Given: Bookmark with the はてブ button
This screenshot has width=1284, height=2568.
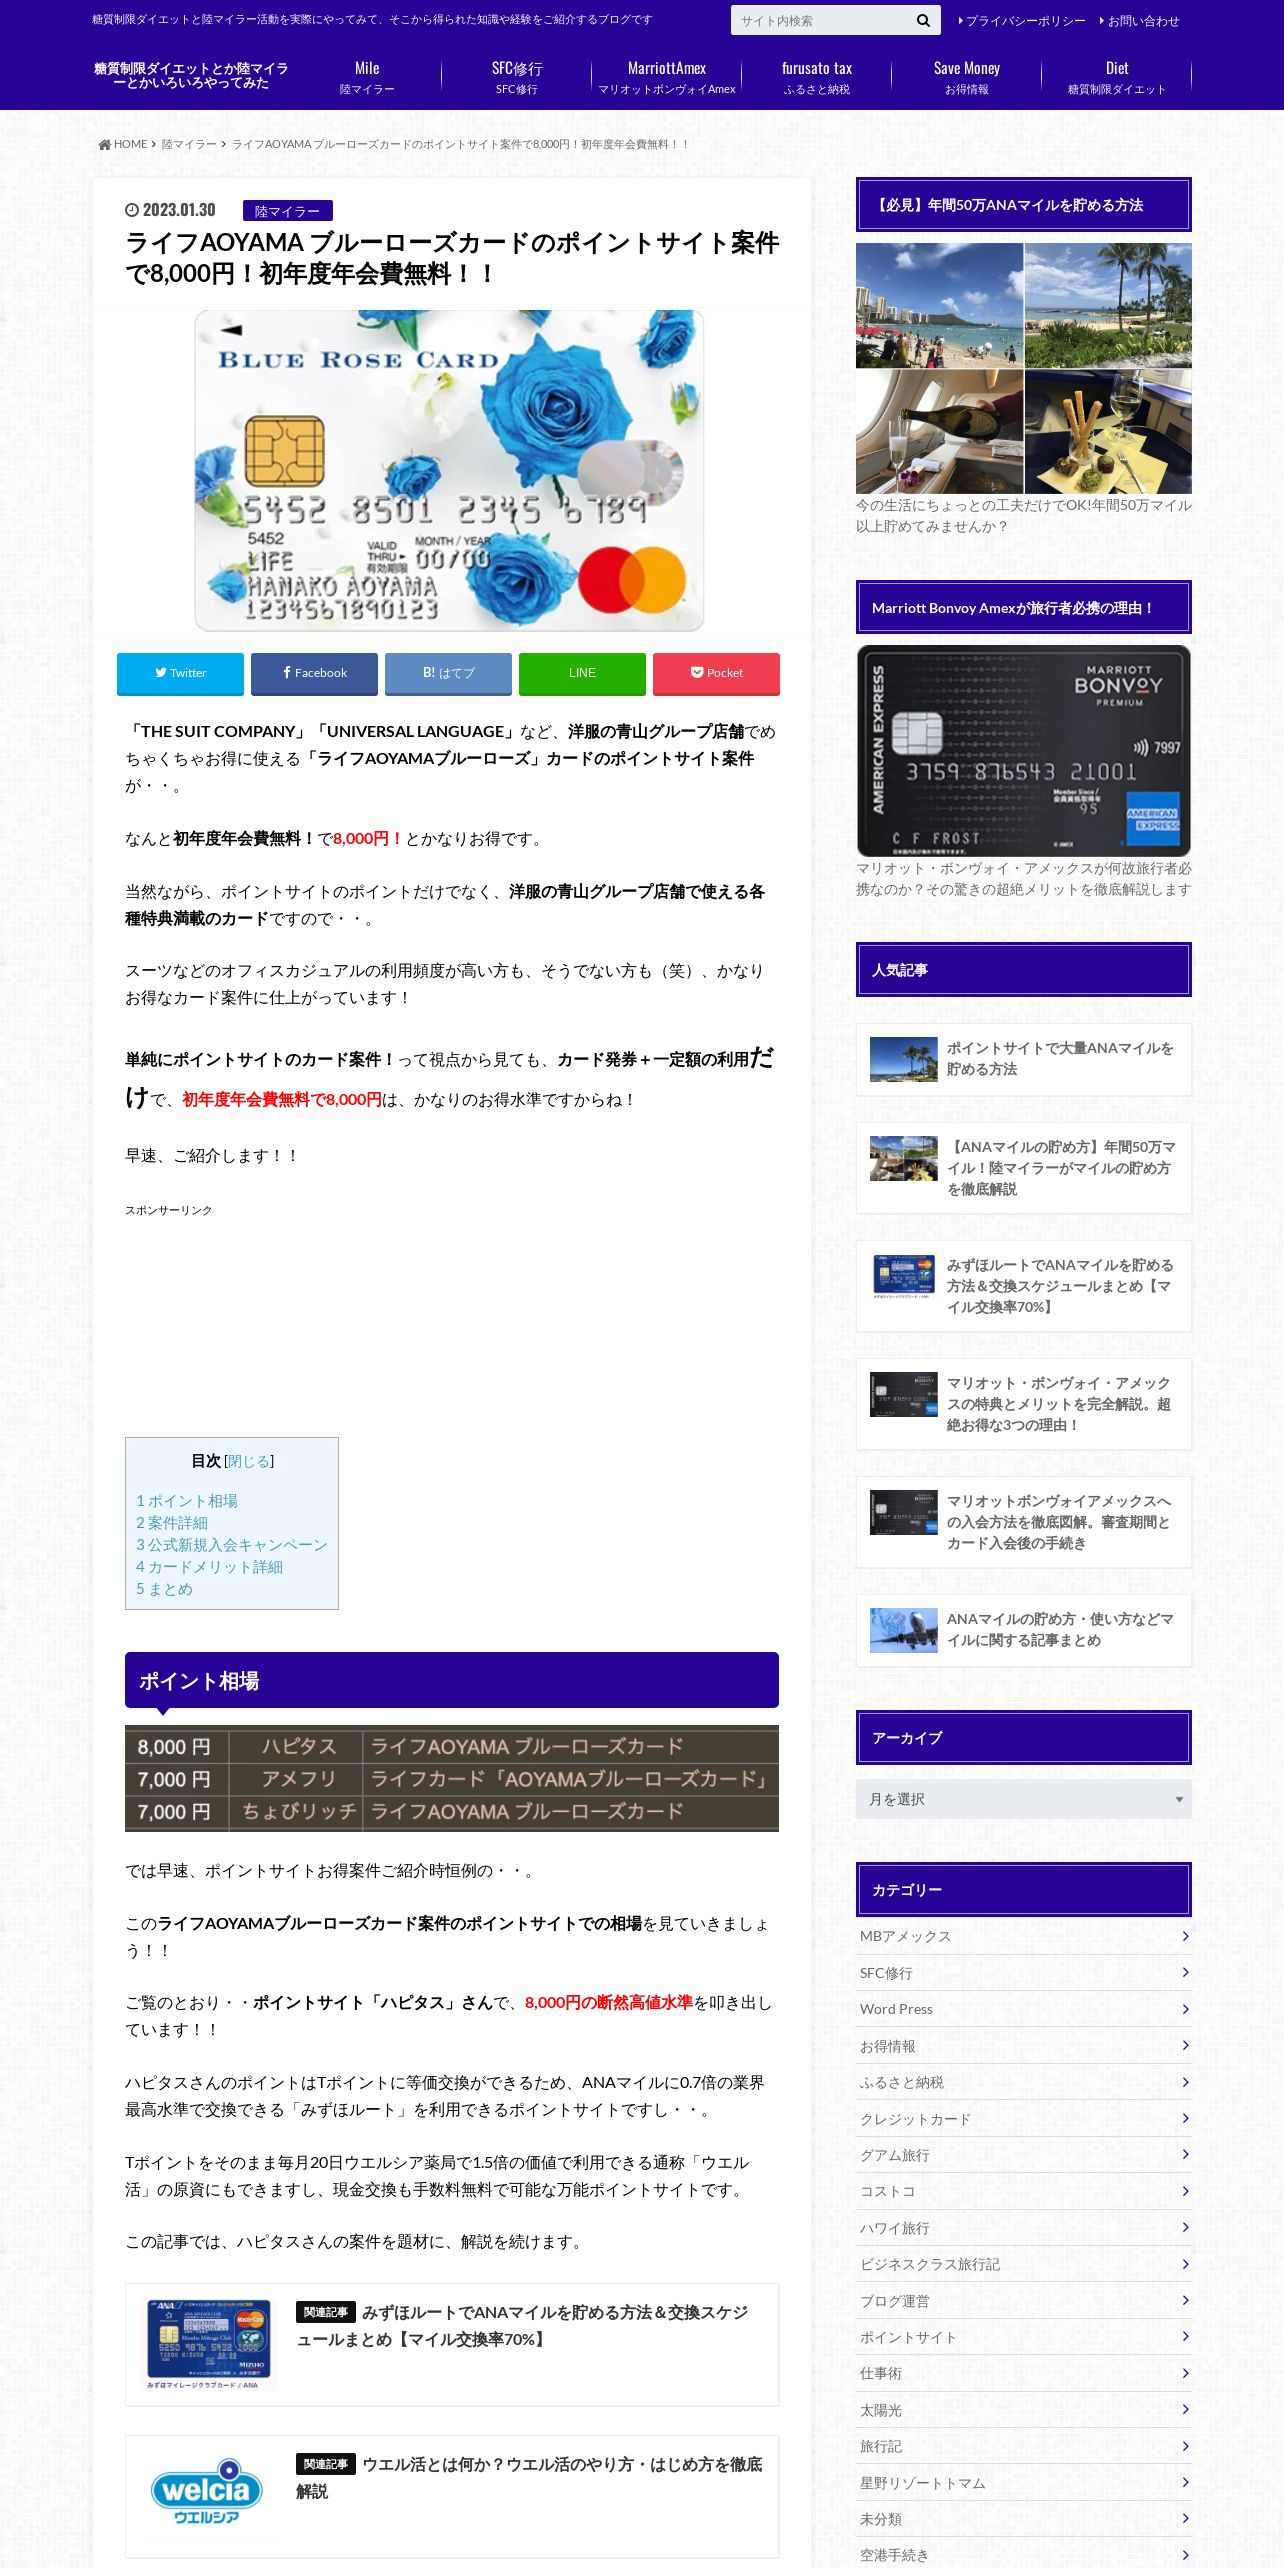Looking at the screenshot, I should (x=448, y=673).
